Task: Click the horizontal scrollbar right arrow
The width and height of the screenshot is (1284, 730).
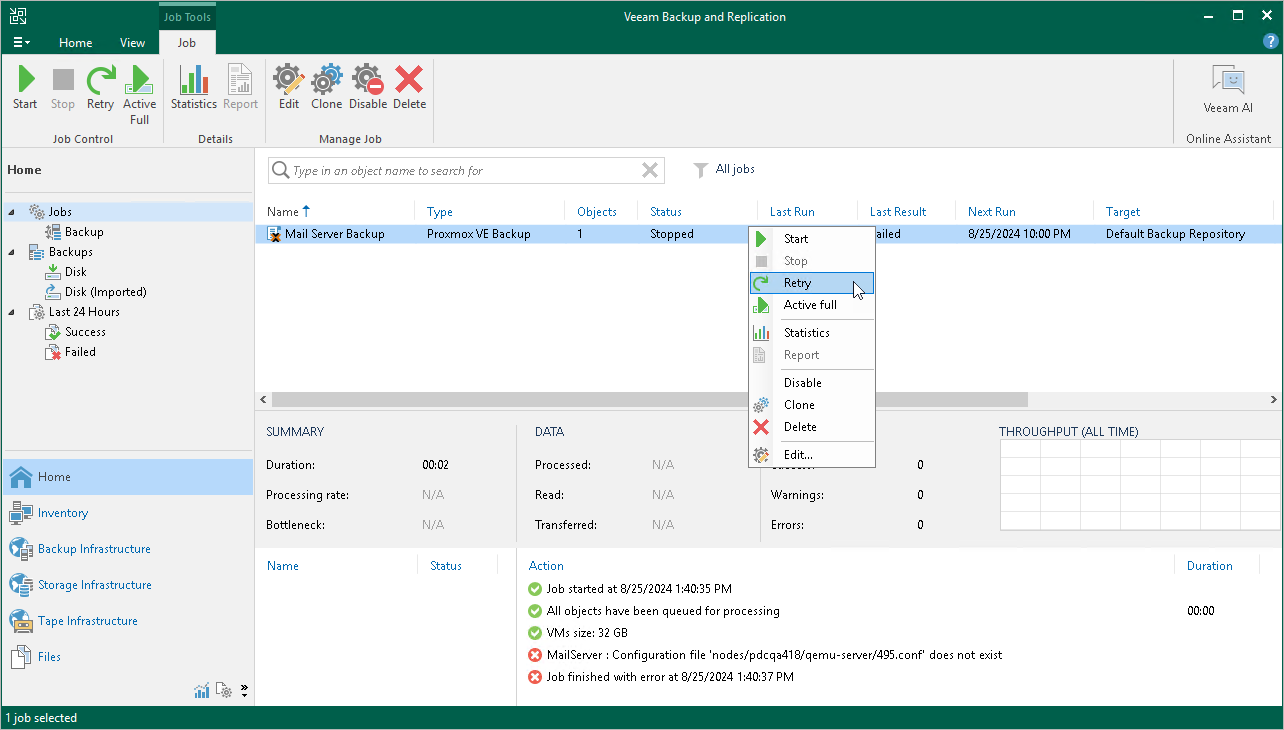Action: (1274, 400)
